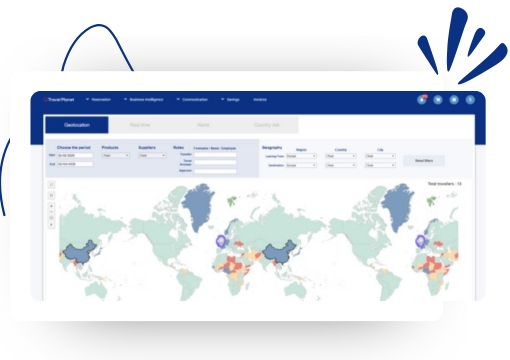This screenshot has height=360, width=510.
Task: Expand the Business Intelligence menu
Action: [x=143, y=99]
